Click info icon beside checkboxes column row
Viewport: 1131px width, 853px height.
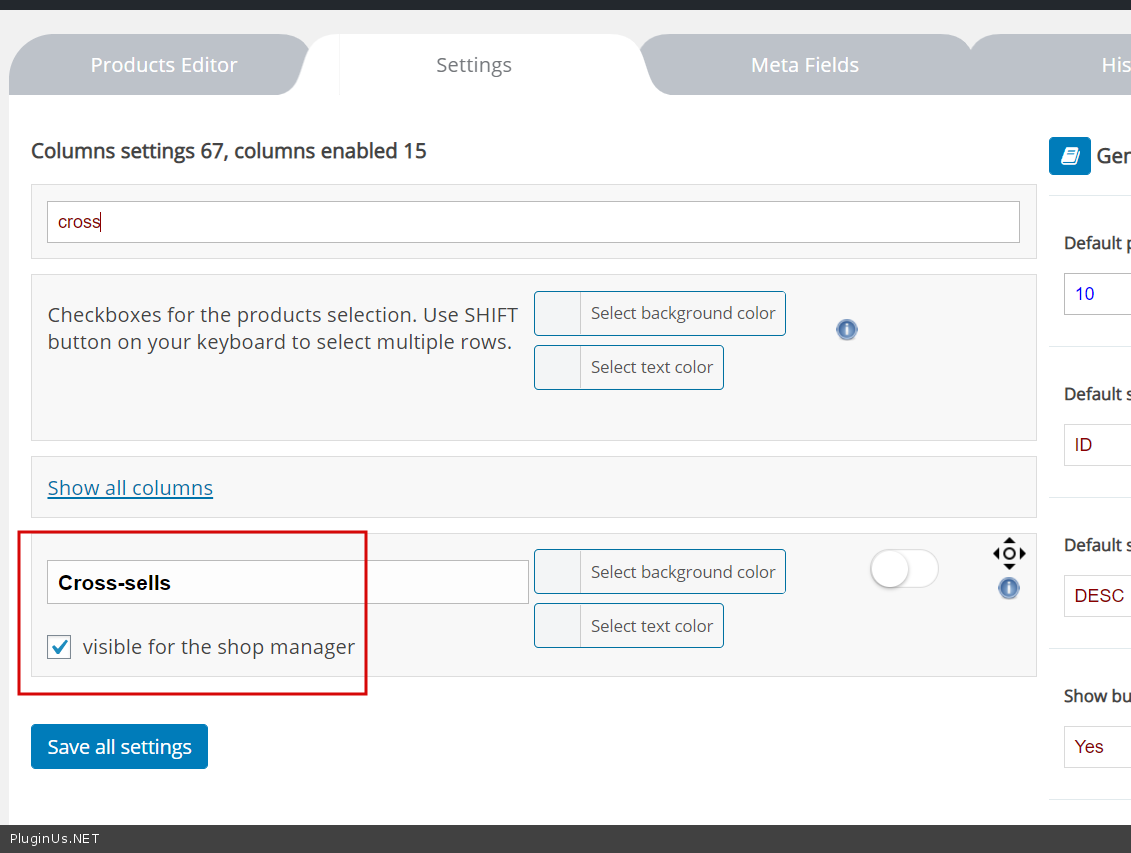pos(847,329)
